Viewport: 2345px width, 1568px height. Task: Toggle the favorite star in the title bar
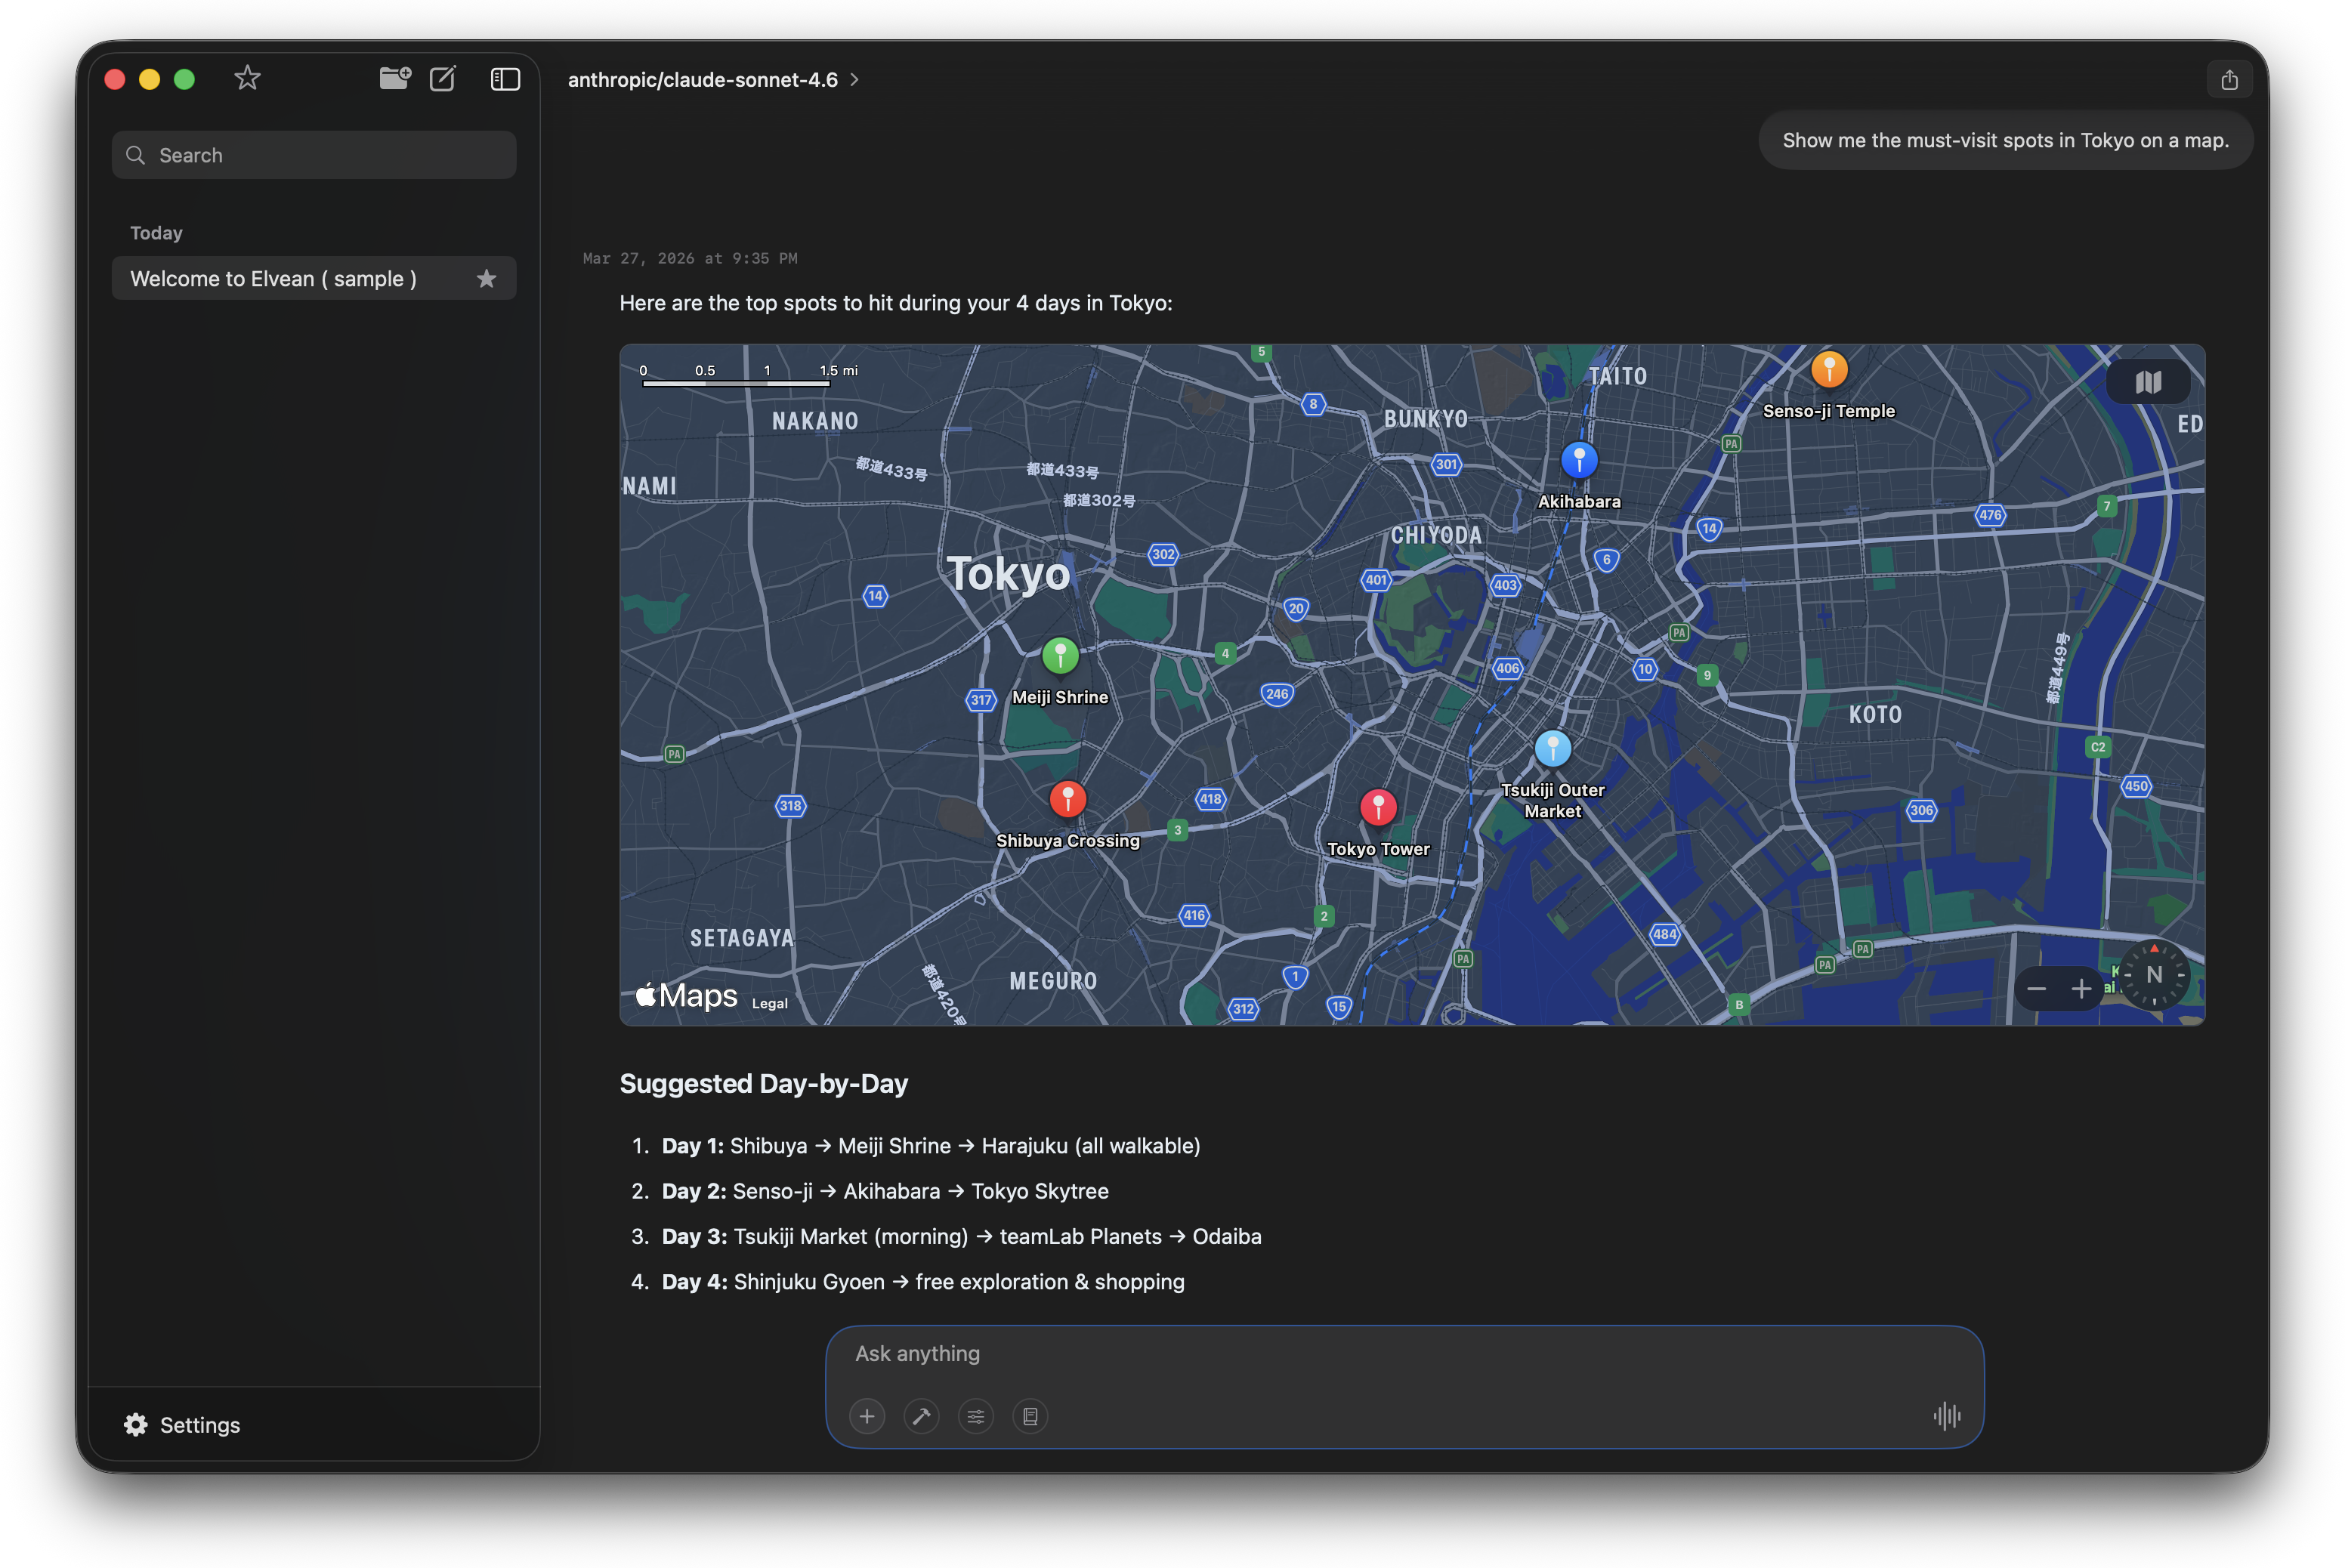click(x=246, y=78)
